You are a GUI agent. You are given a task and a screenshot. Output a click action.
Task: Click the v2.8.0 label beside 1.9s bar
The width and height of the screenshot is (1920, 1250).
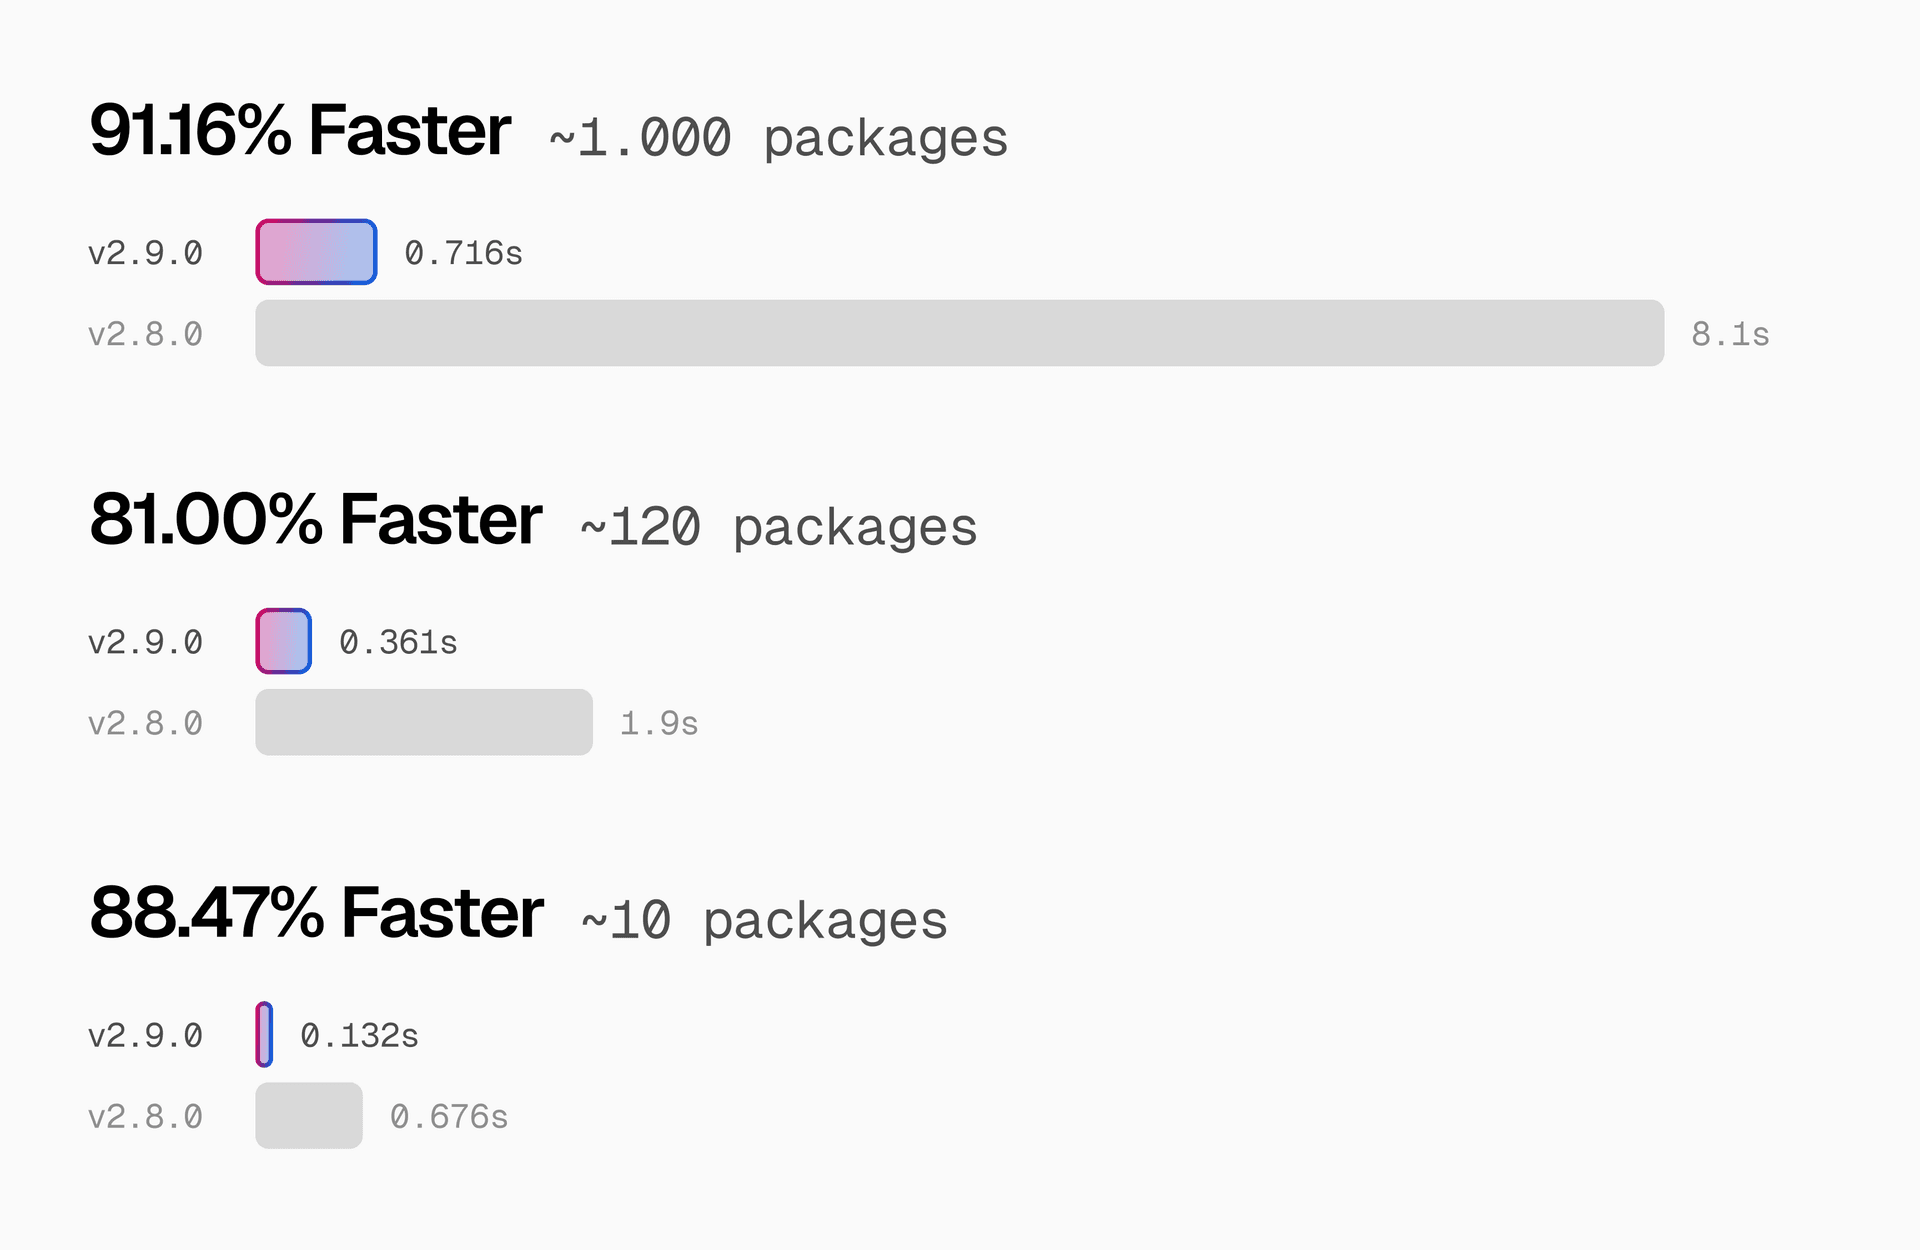pos(145,724)
